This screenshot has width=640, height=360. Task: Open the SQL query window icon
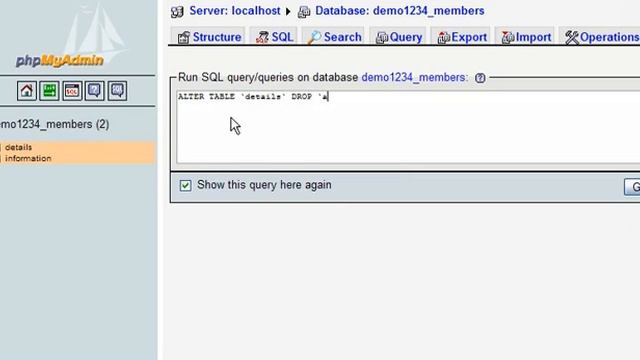point(72,91)
